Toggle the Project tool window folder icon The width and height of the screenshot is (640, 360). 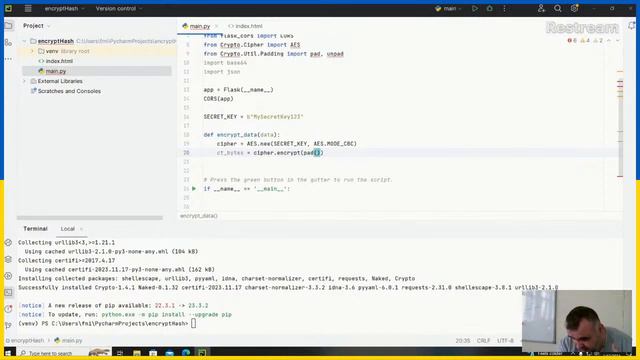coord(8,26)
